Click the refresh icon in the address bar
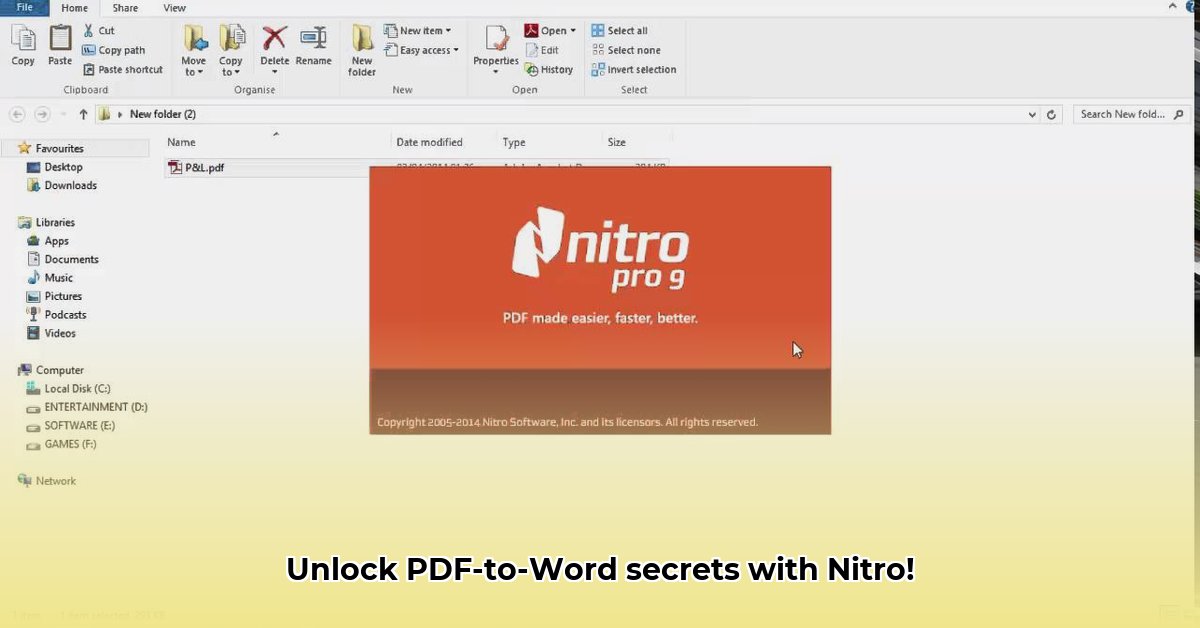Image resolution: width=1200 pixels, height=628 pixels. tap(1050, 114)
